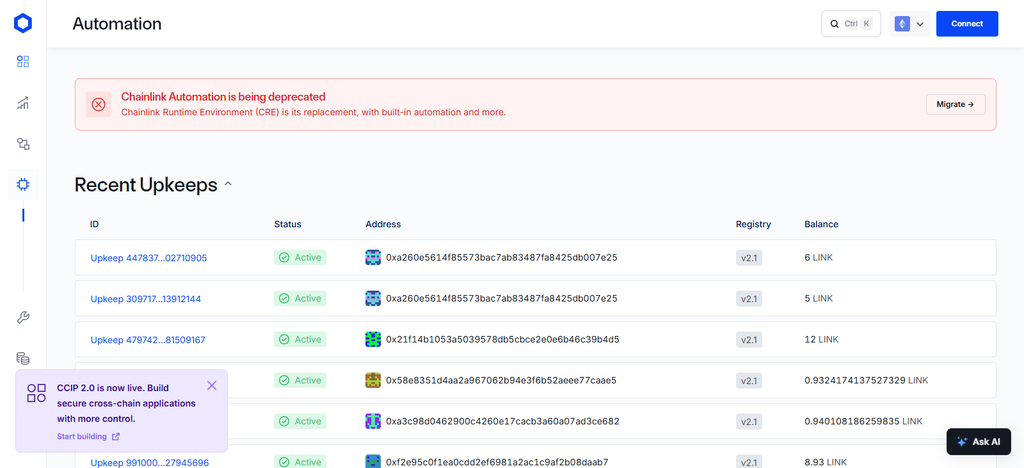Select the Automation chip icon in sidebar
Screen dimensions: 1024x468
(23, 185)
